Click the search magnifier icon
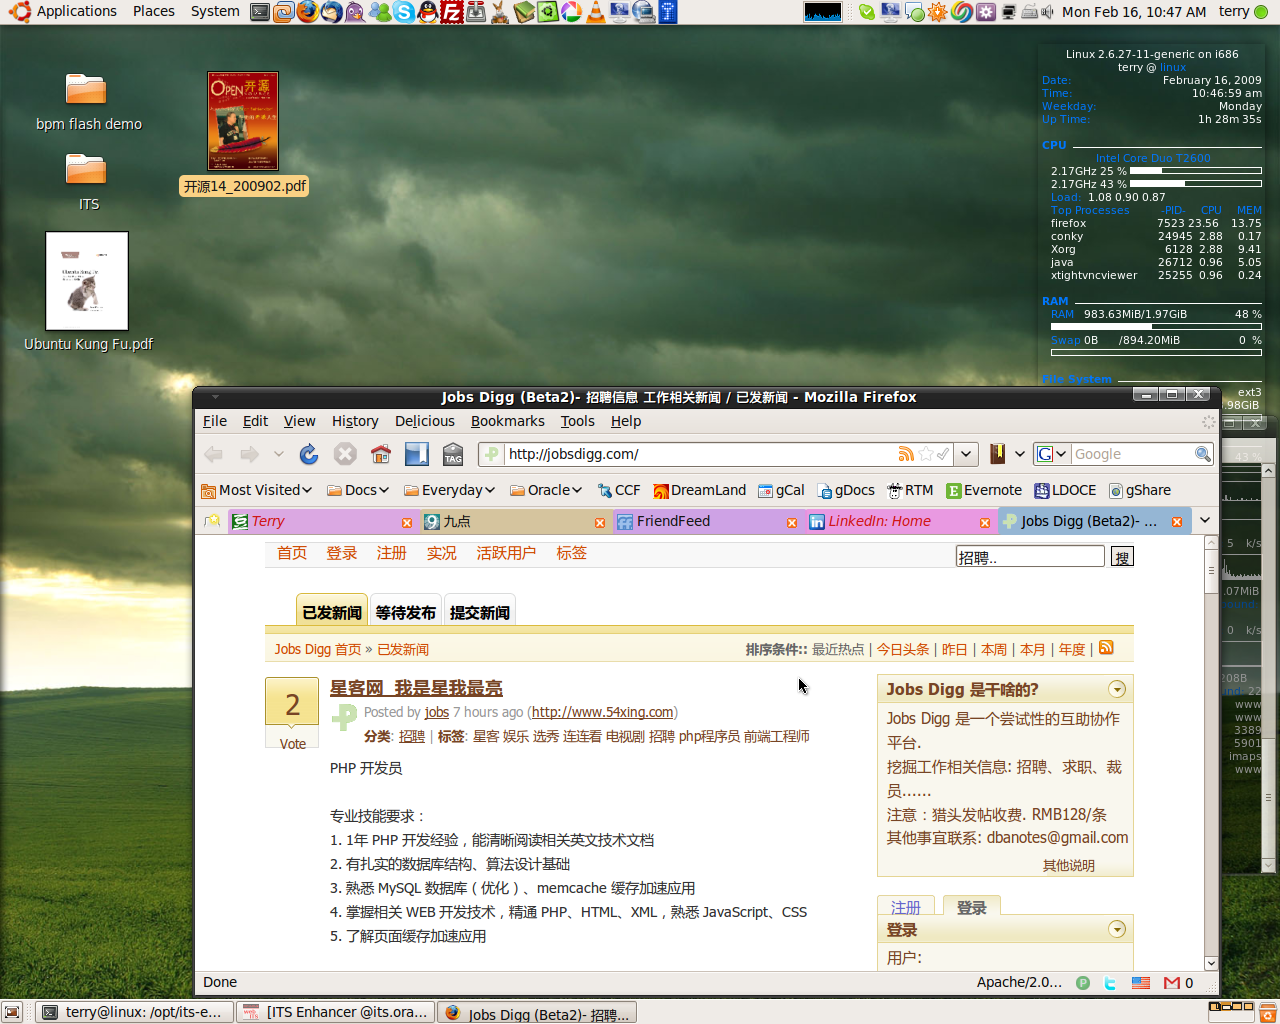Screen dimensions: 1280x1024 coord(1203,454)
